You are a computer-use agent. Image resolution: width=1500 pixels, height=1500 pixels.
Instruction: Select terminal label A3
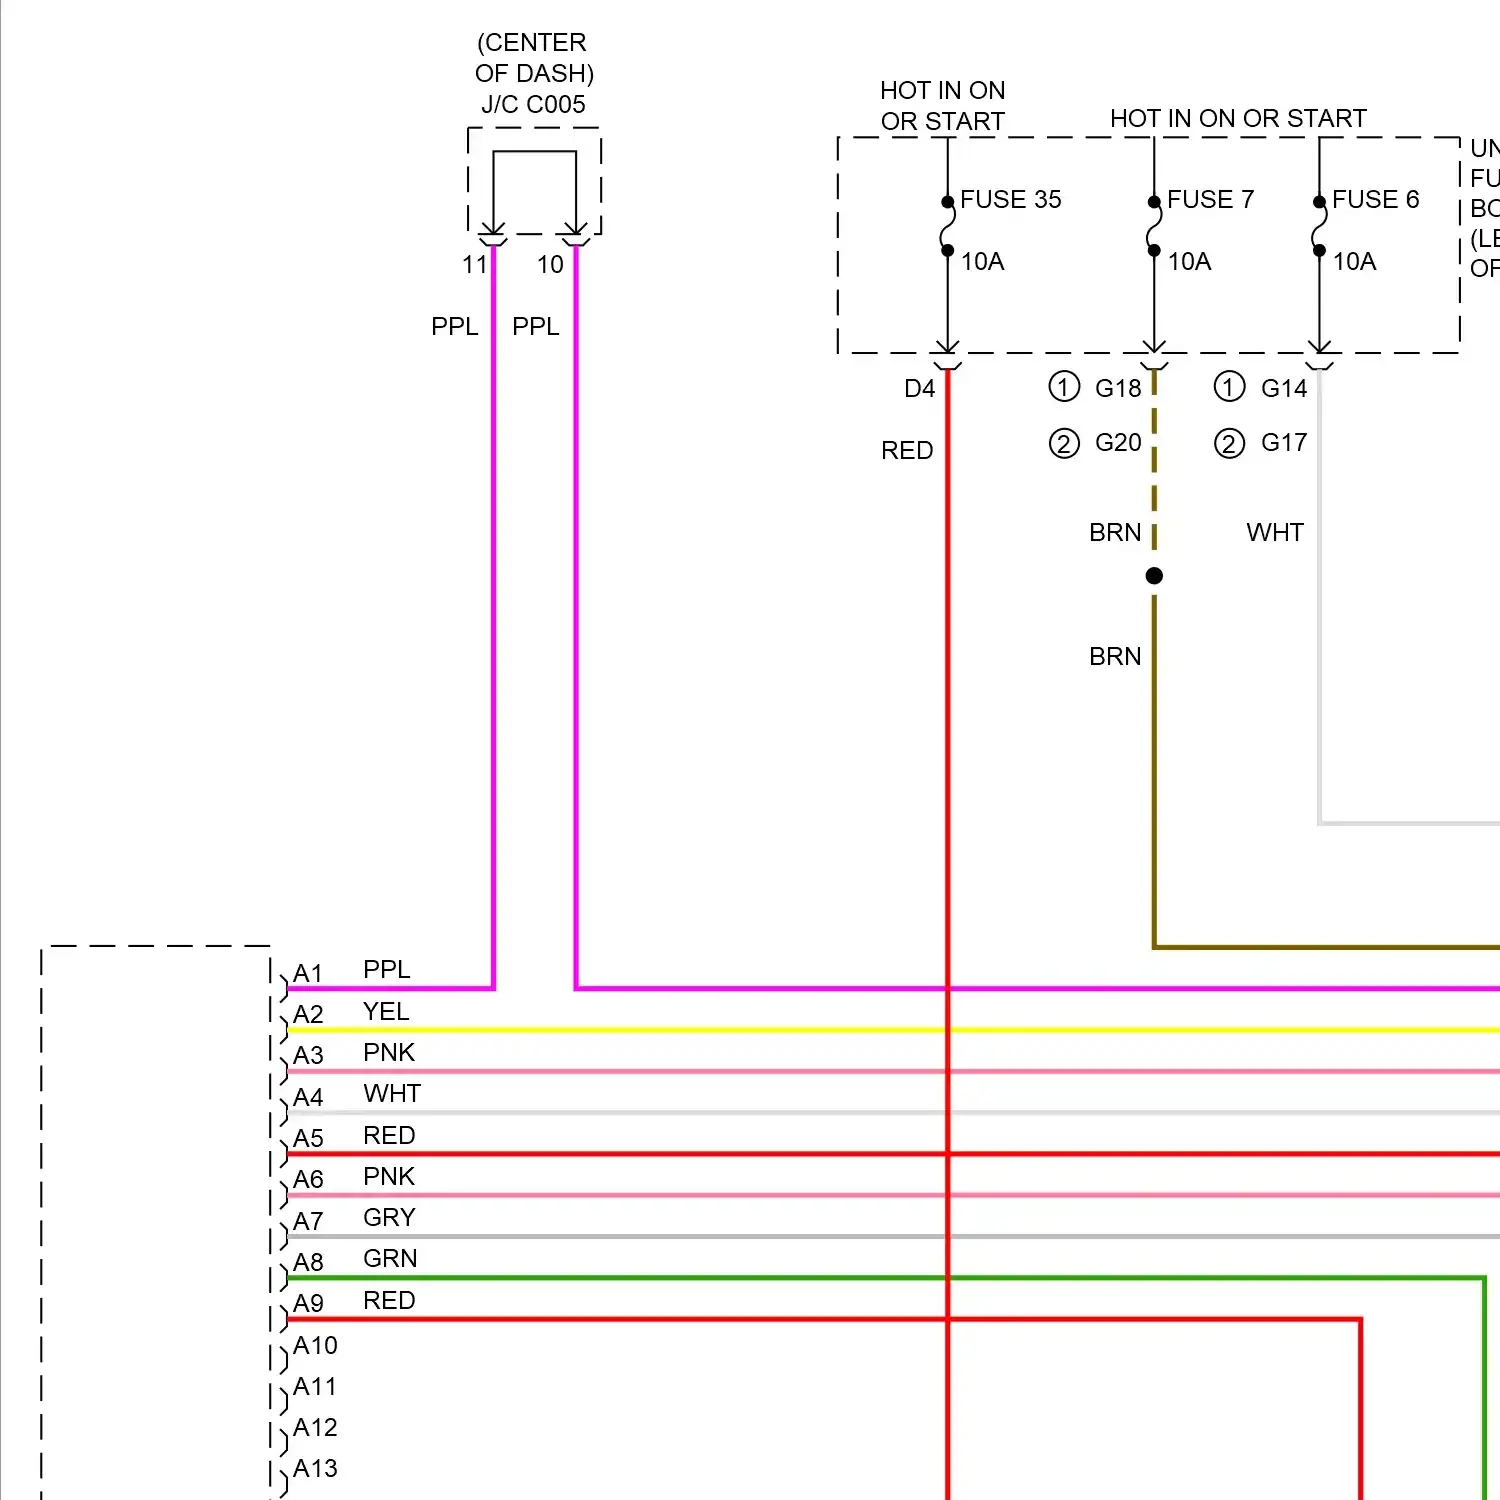coord(308,1056)
